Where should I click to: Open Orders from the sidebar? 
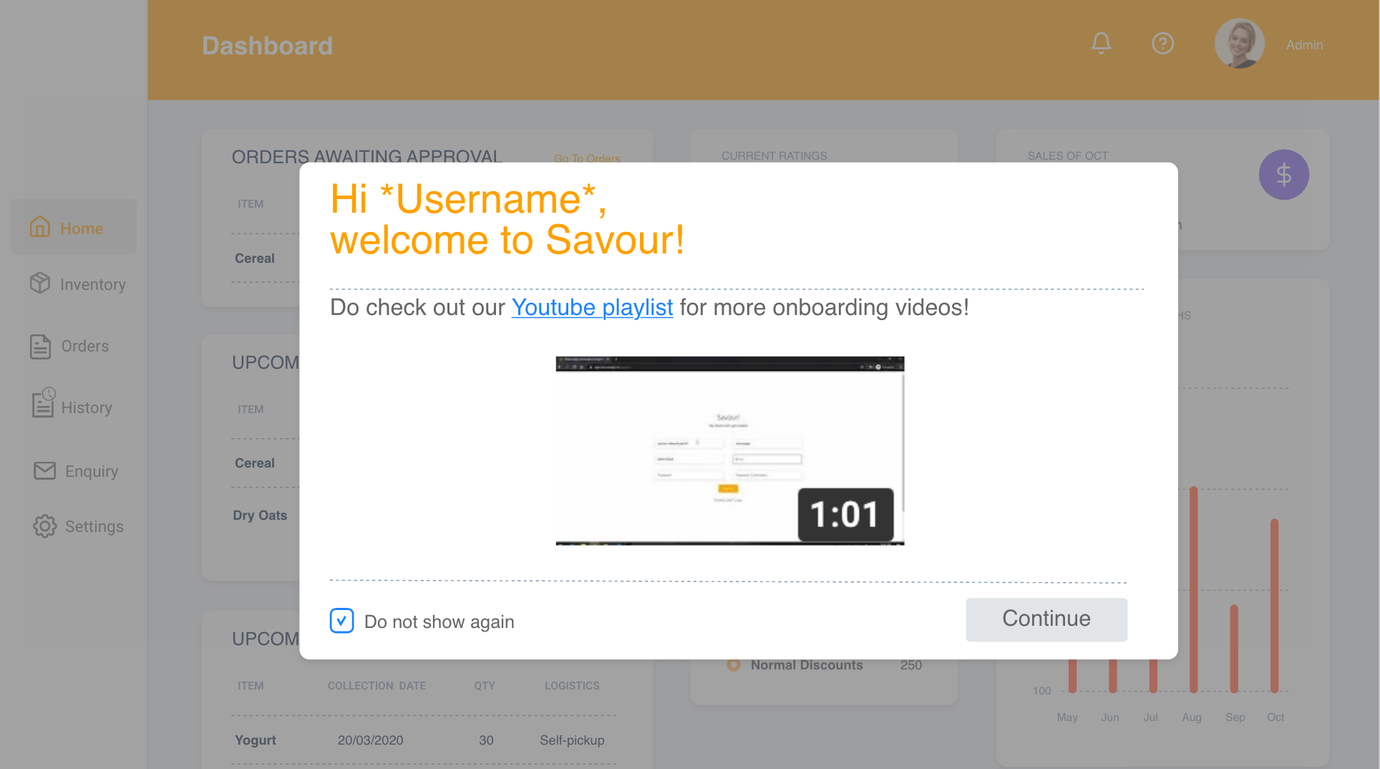70,346
